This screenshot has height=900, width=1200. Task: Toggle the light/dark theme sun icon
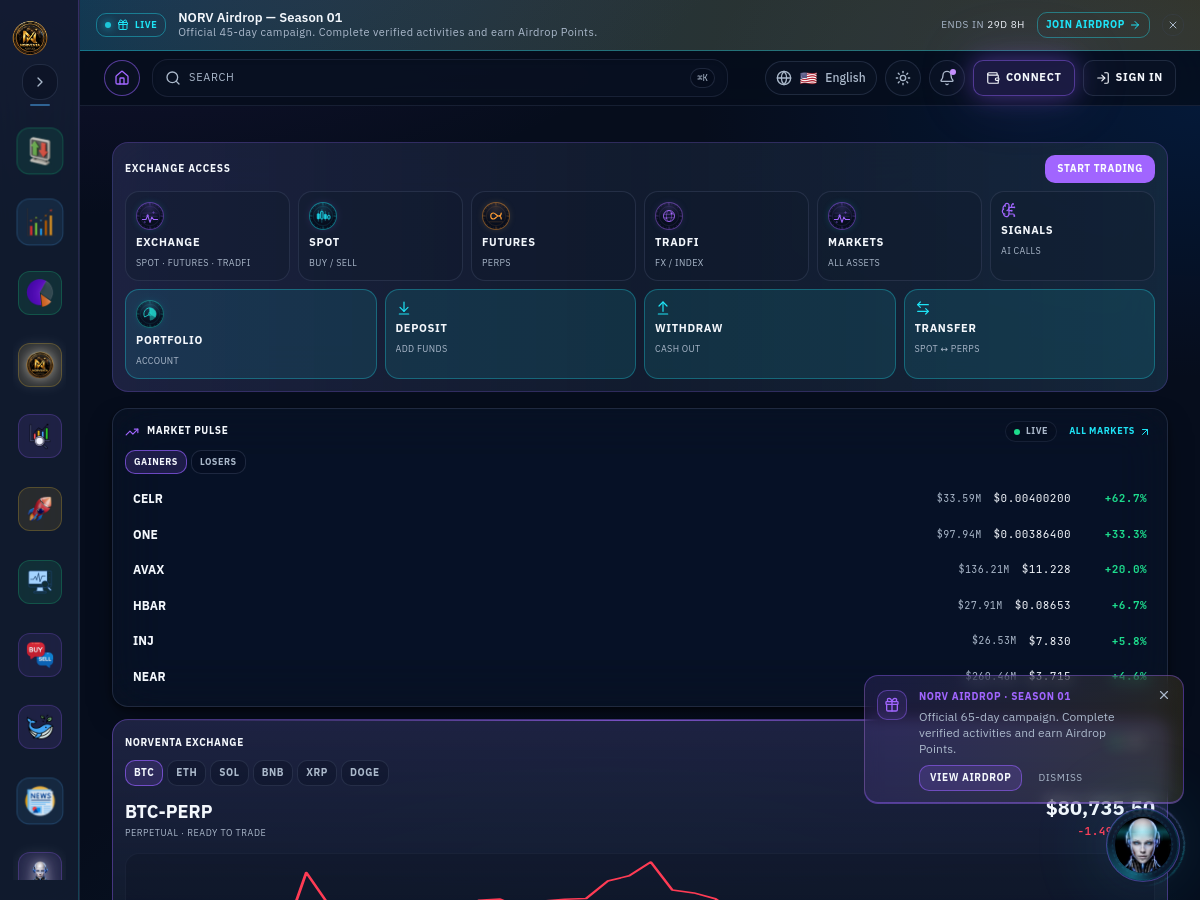coord(903,78)
